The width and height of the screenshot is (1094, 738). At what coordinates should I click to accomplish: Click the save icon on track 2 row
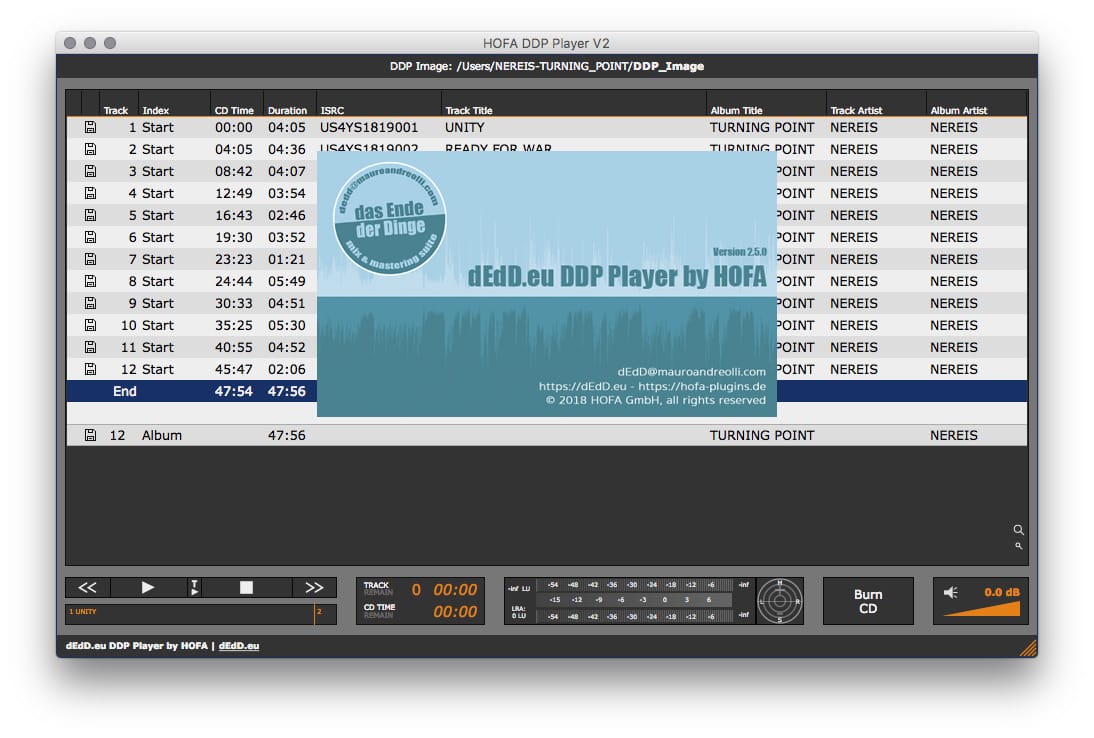pyautogui.click(x=90, y=149)
